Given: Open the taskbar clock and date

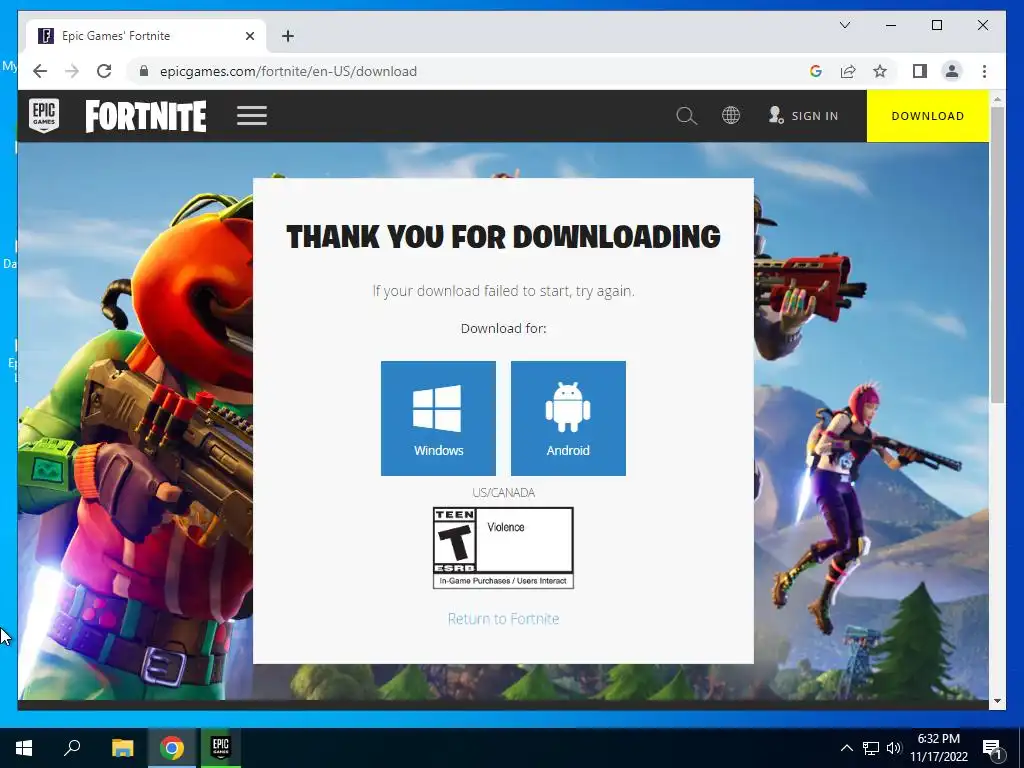Looking at the screenshot, I should pyautogui.click(x=939, y=748).
